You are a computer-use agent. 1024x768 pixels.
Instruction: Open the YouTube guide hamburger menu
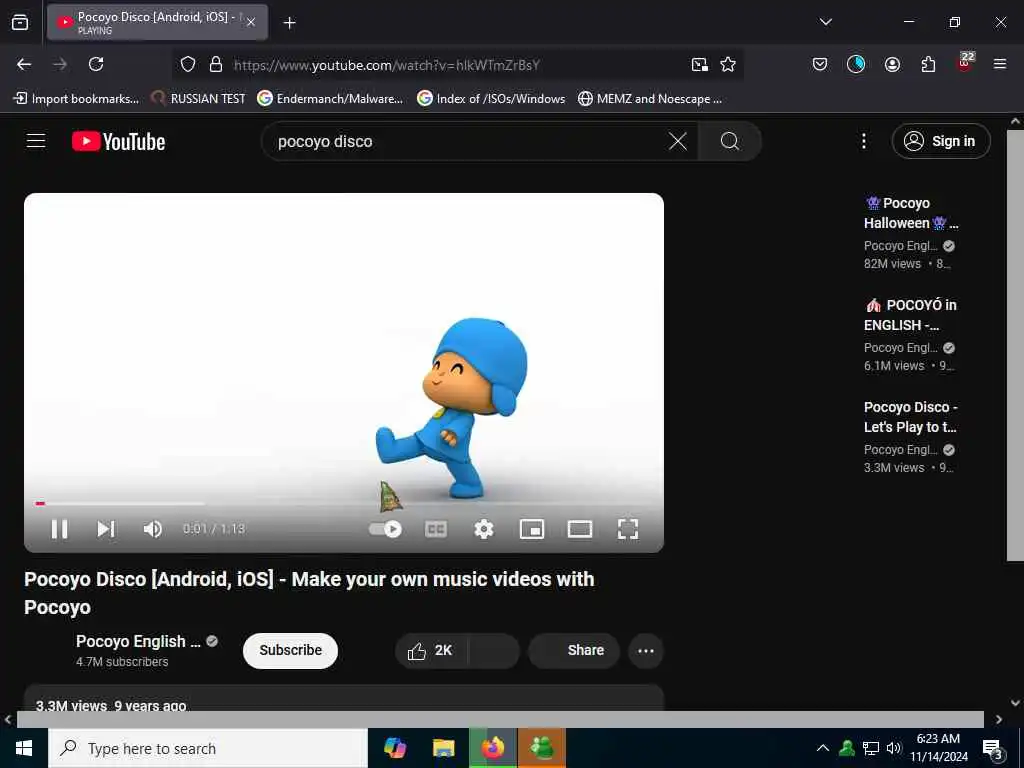pyautogui.click(x=36, y=141)
